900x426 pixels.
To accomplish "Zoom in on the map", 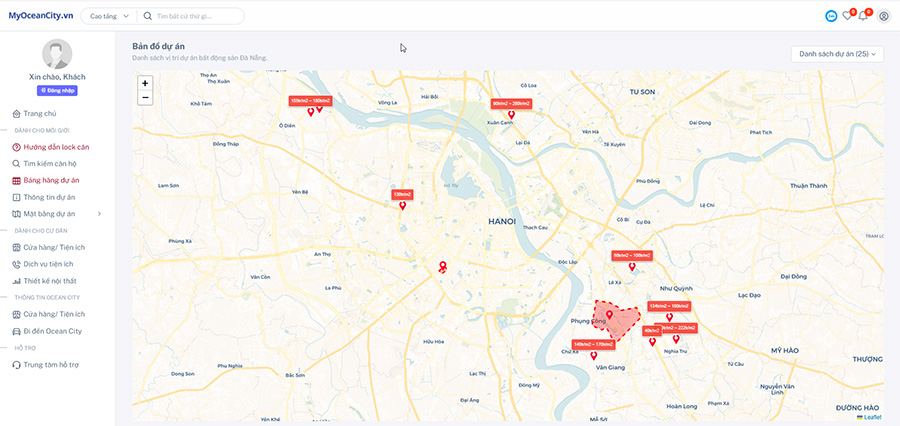I will [145, 84].
